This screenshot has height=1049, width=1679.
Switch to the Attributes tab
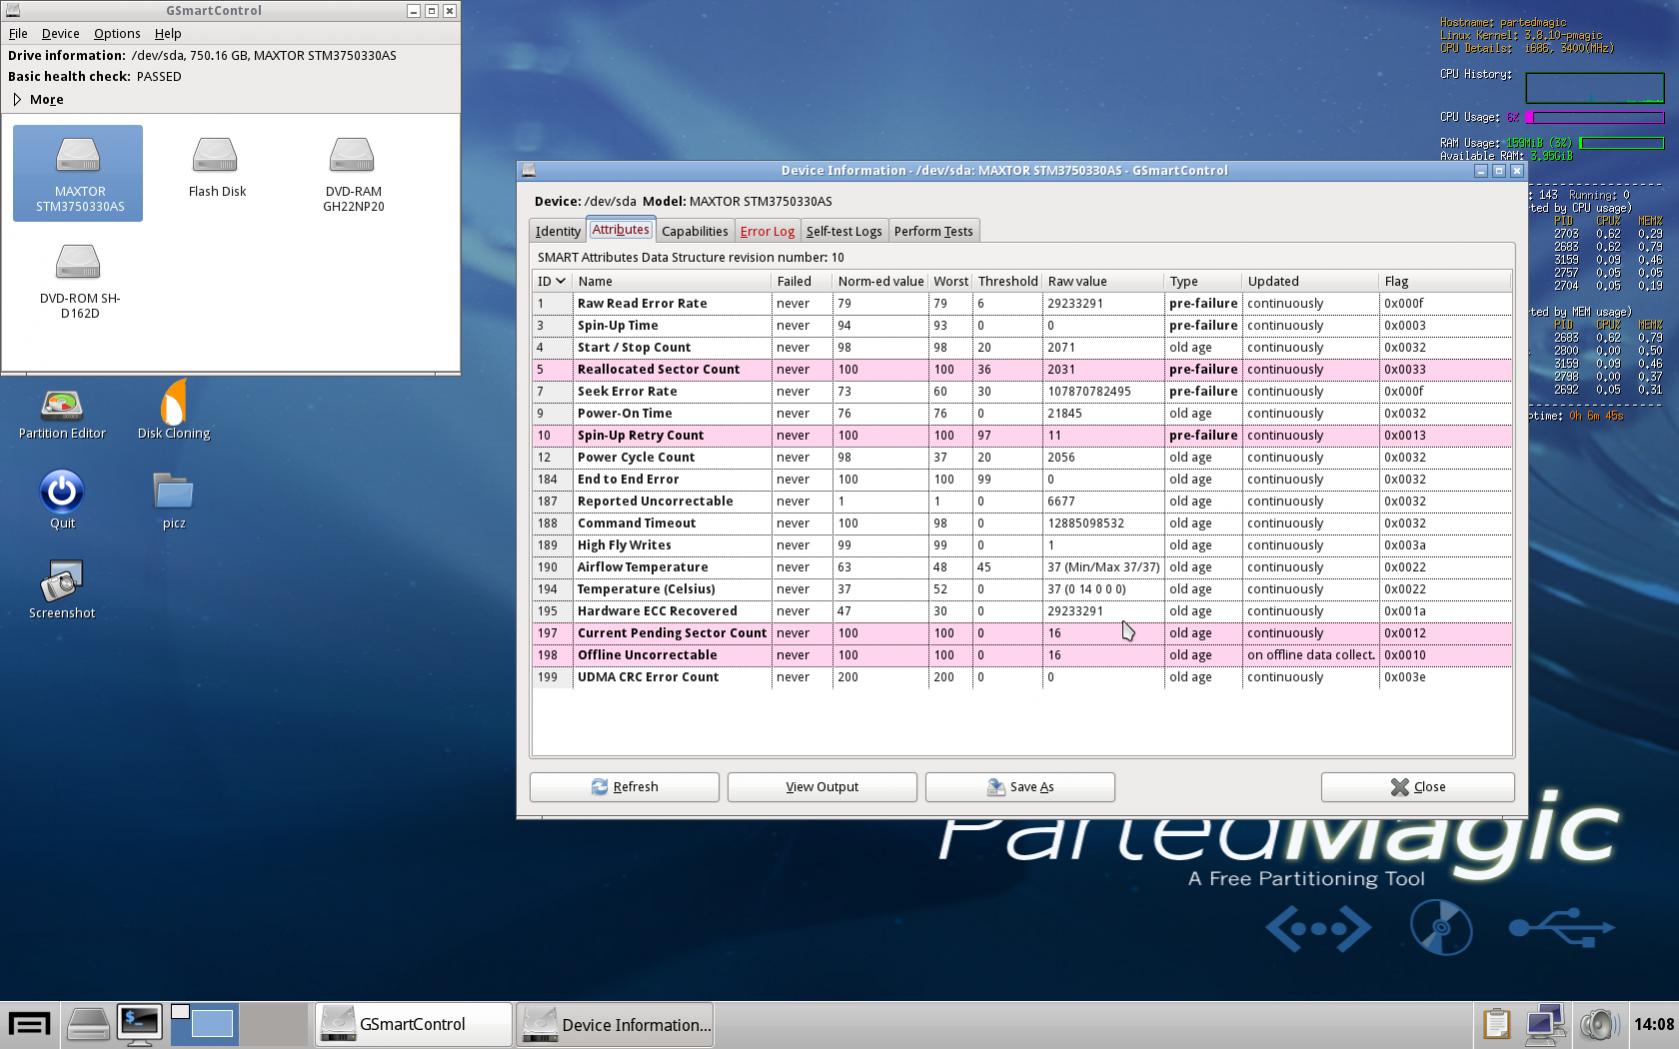click(620, 229)
